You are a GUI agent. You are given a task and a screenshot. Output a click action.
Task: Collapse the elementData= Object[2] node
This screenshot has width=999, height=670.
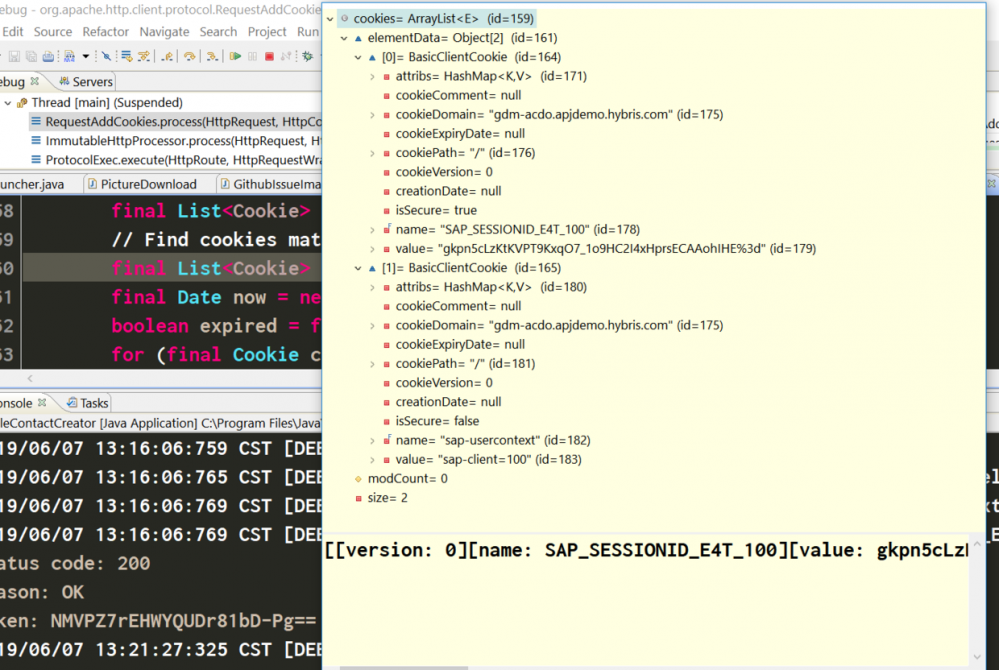tap(344, 38)
